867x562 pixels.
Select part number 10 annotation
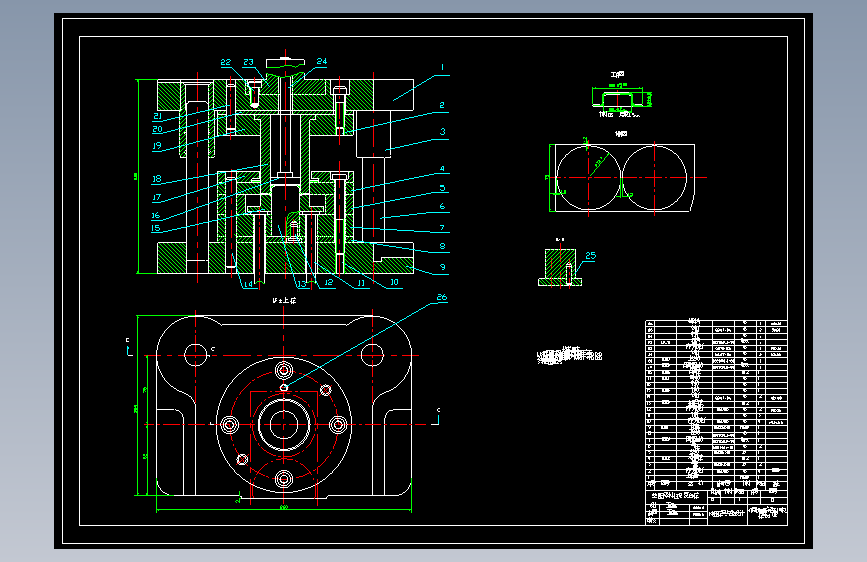(x=394, y=282)
